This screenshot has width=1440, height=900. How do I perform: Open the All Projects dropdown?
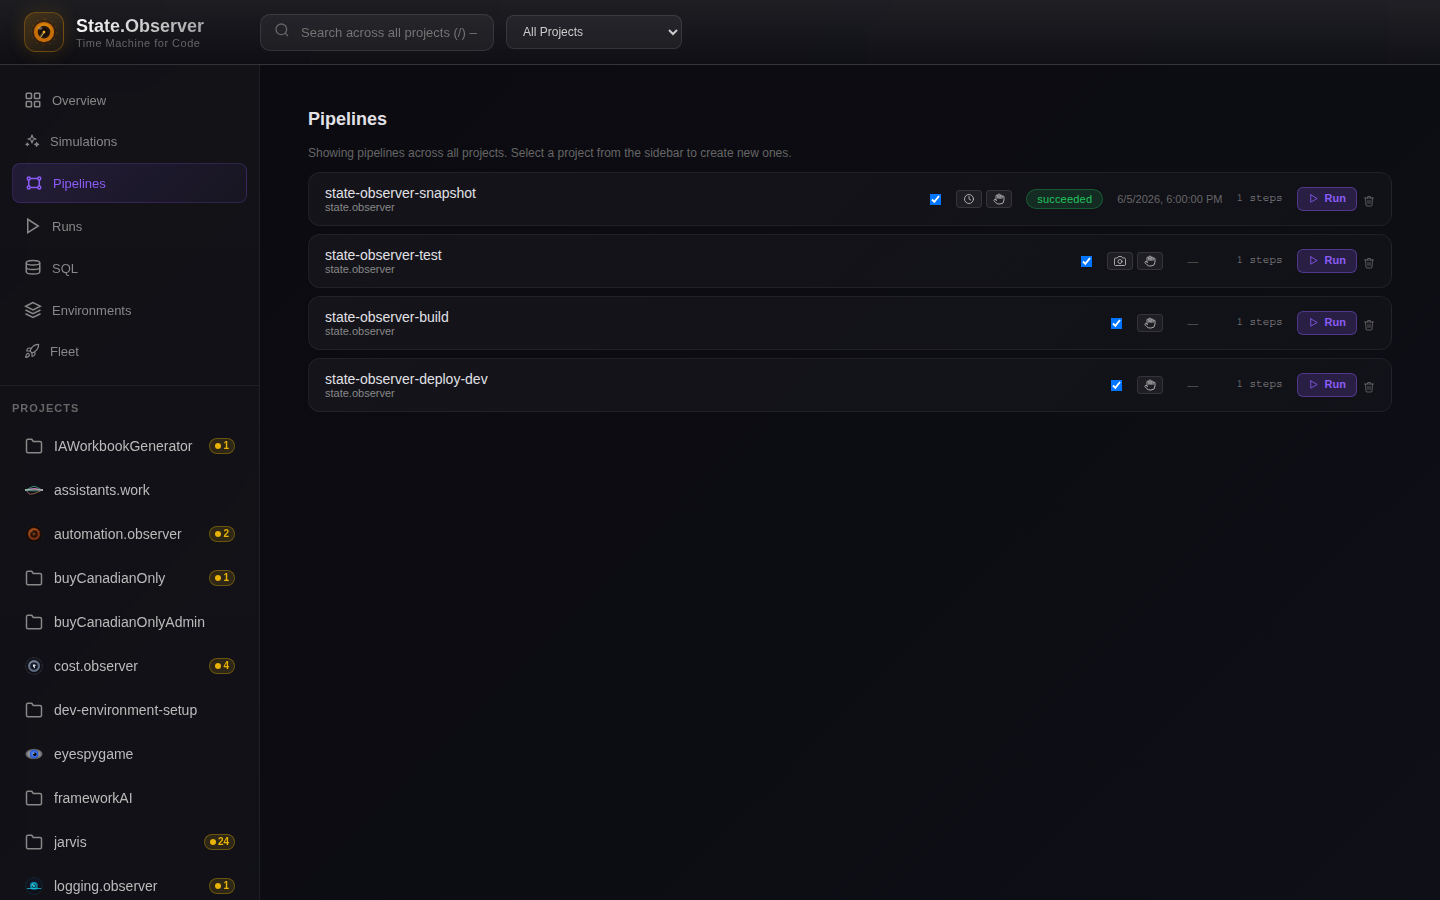click(594, 32)
